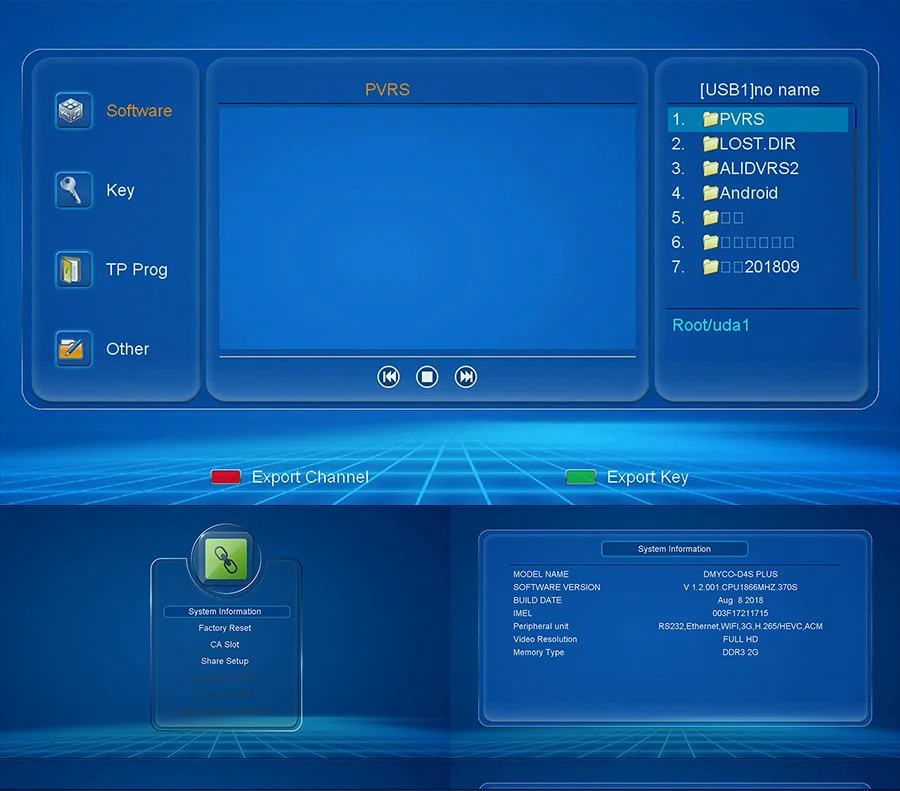Screen dimensions: 900x791
Task: Open the Other menu entry
Action: pyautogui.click(x=127, y=349)
